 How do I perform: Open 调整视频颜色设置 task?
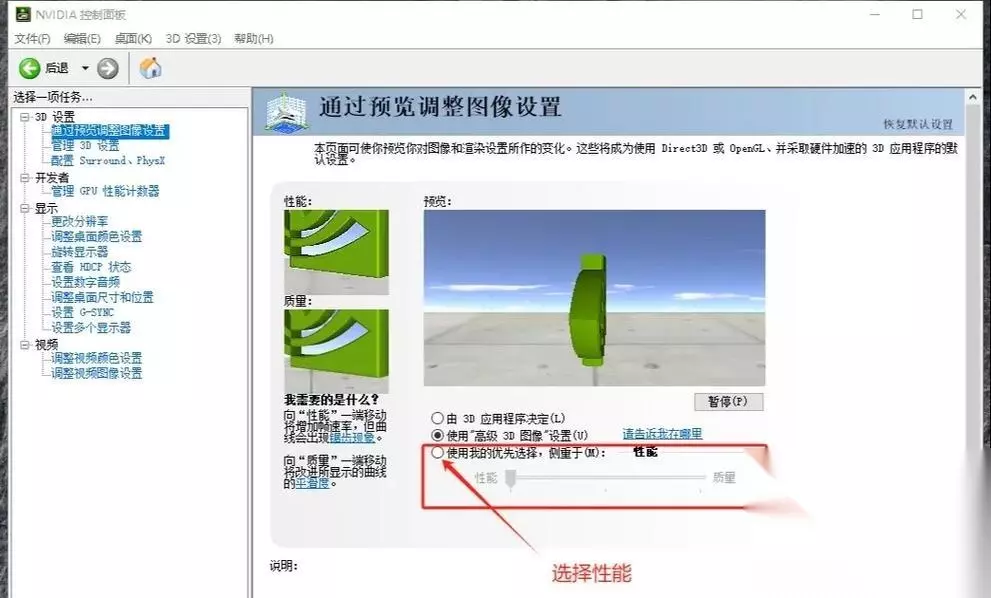97,358
